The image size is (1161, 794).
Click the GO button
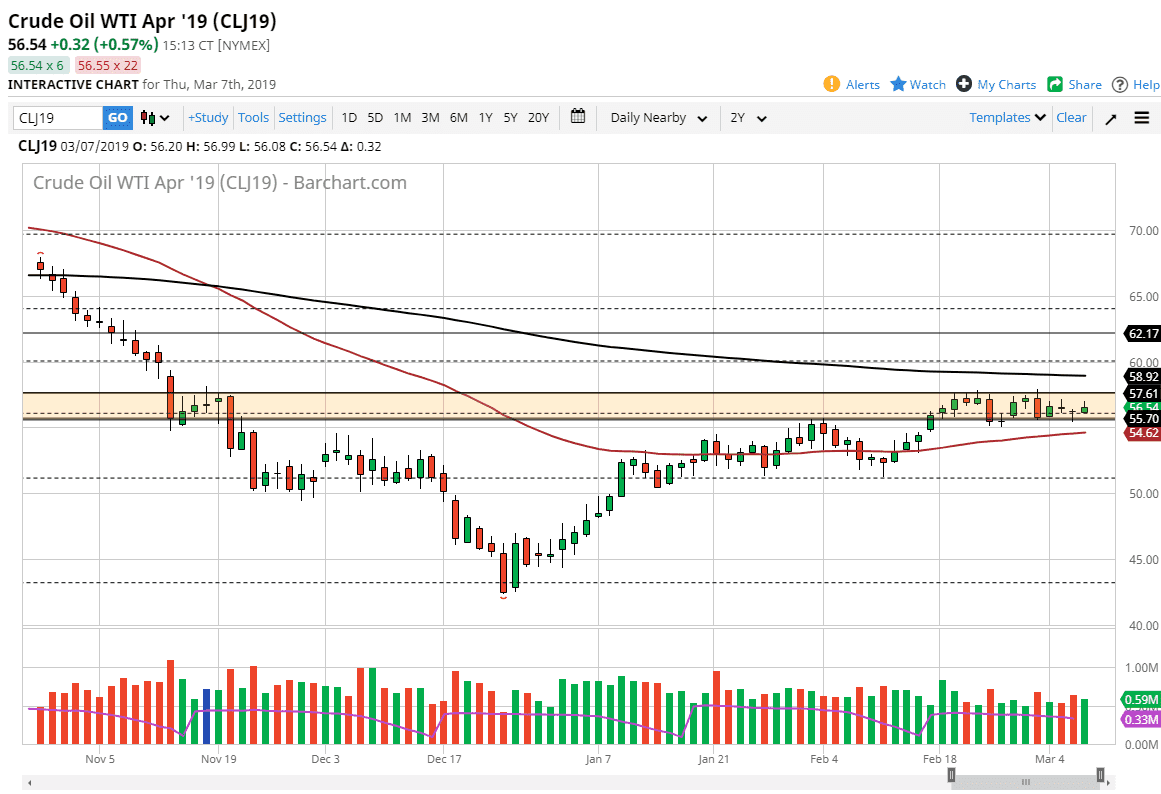117,117
